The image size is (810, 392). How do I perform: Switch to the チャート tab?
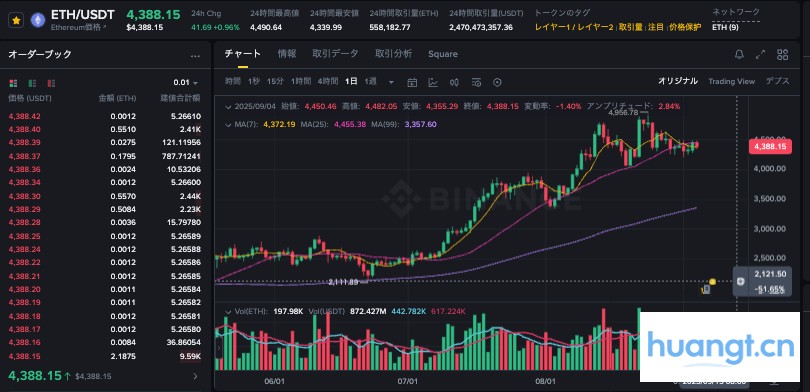(243, 54)
